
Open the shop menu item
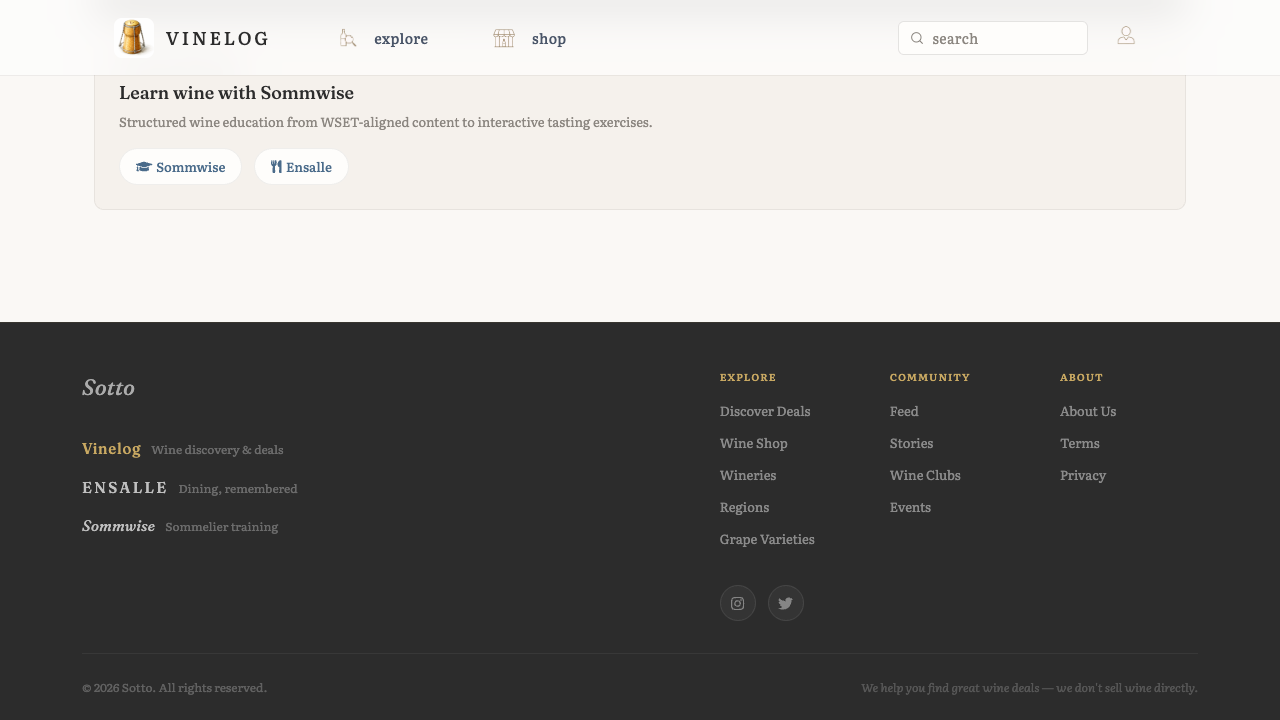click(549, 39)
